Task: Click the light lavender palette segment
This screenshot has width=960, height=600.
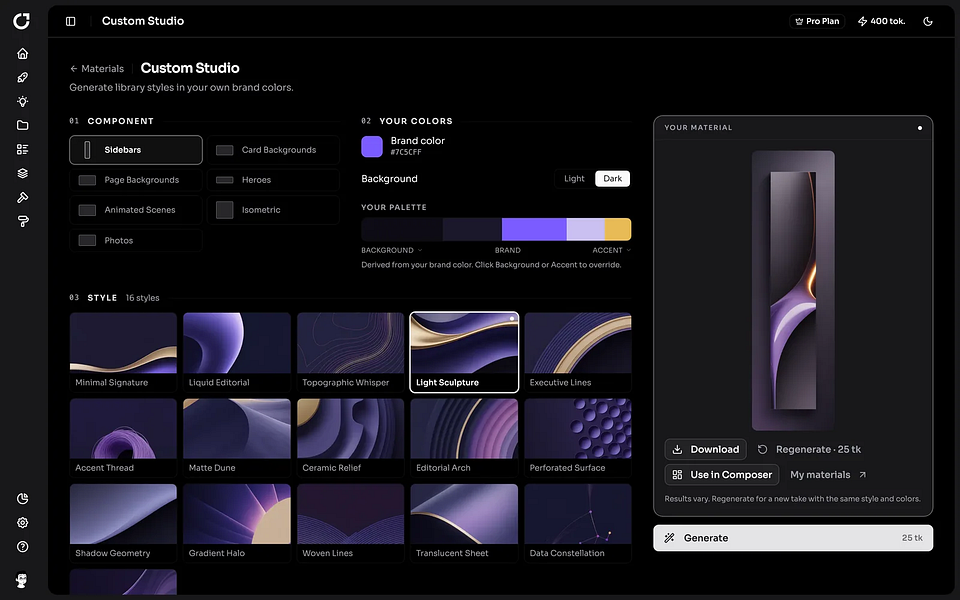Action: click(585, 230)
